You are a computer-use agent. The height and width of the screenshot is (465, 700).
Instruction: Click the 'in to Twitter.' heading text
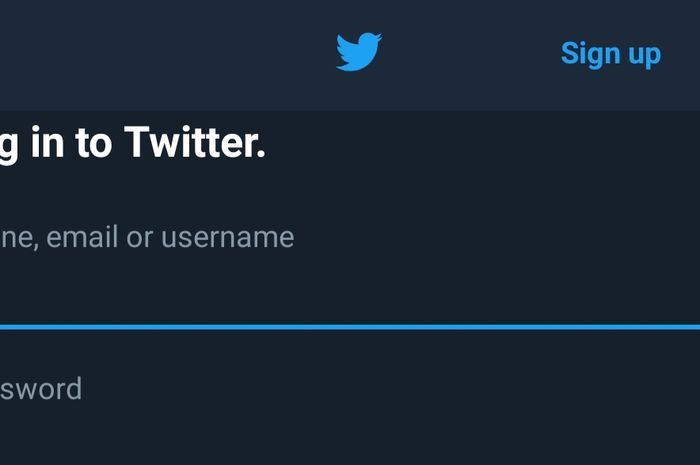(x=148, y=143)
